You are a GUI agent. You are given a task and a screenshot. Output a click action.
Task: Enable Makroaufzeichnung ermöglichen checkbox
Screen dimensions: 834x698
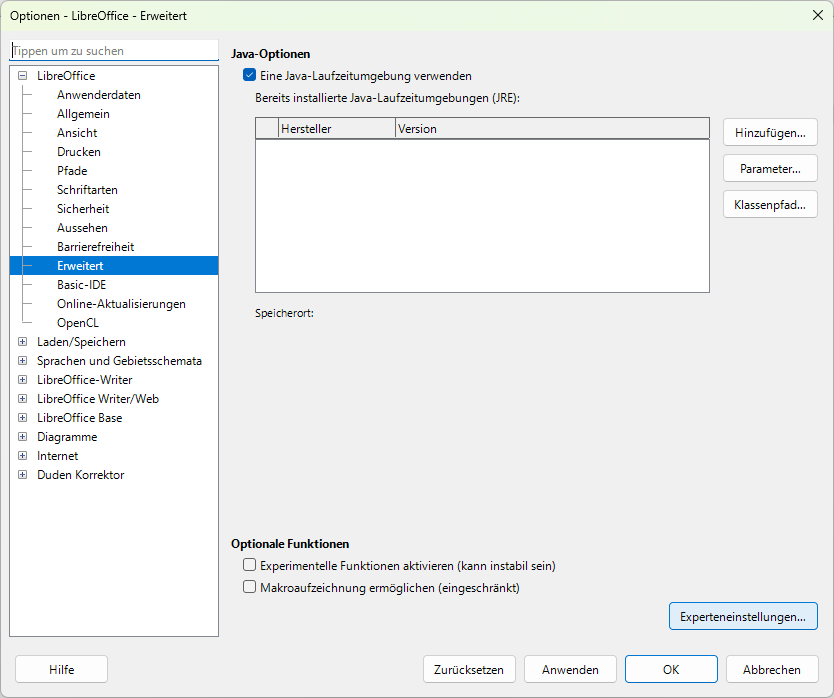click(250, 588)
